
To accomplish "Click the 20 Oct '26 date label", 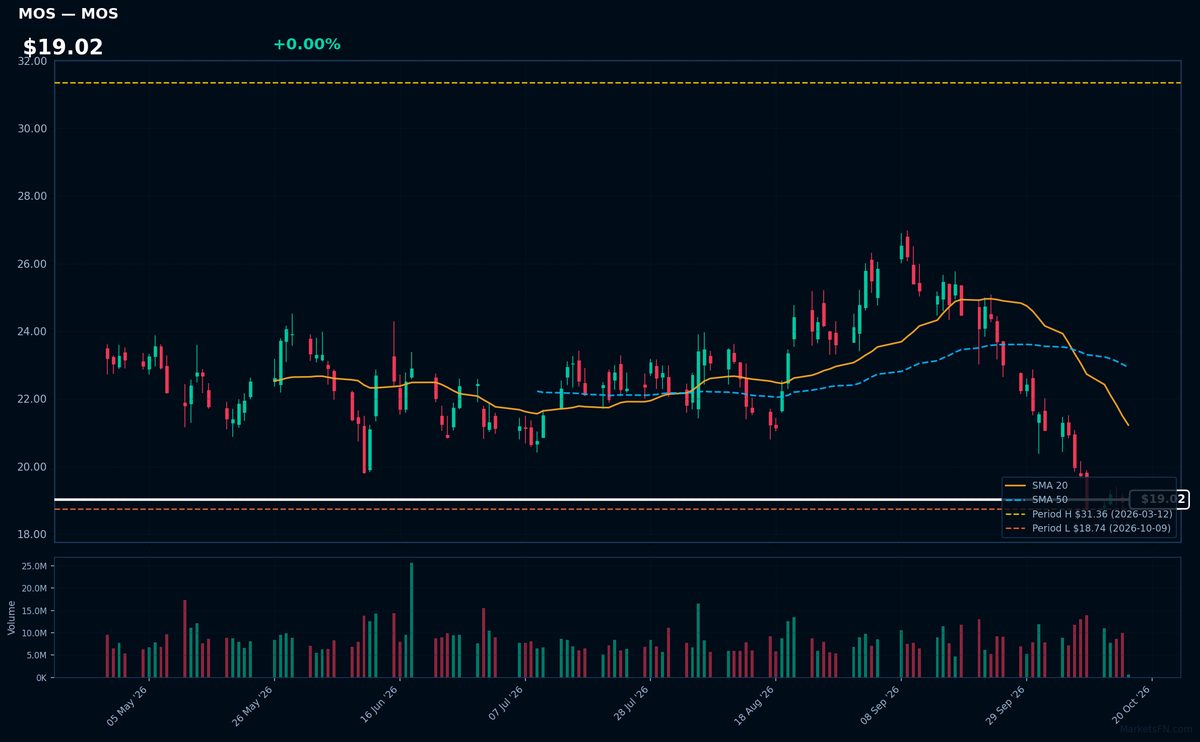I will [1133, 706].
